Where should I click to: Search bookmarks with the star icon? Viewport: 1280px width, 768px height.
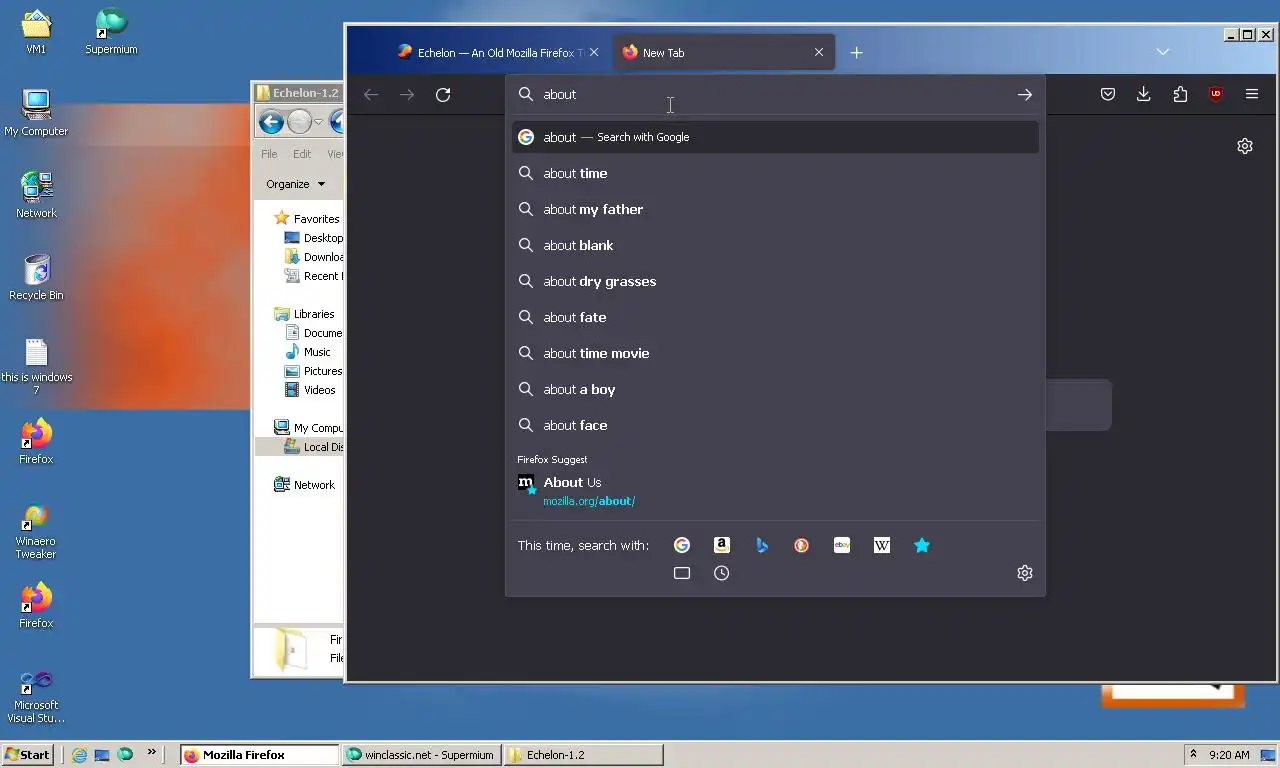pyautogui.click(x=922, y=545)
